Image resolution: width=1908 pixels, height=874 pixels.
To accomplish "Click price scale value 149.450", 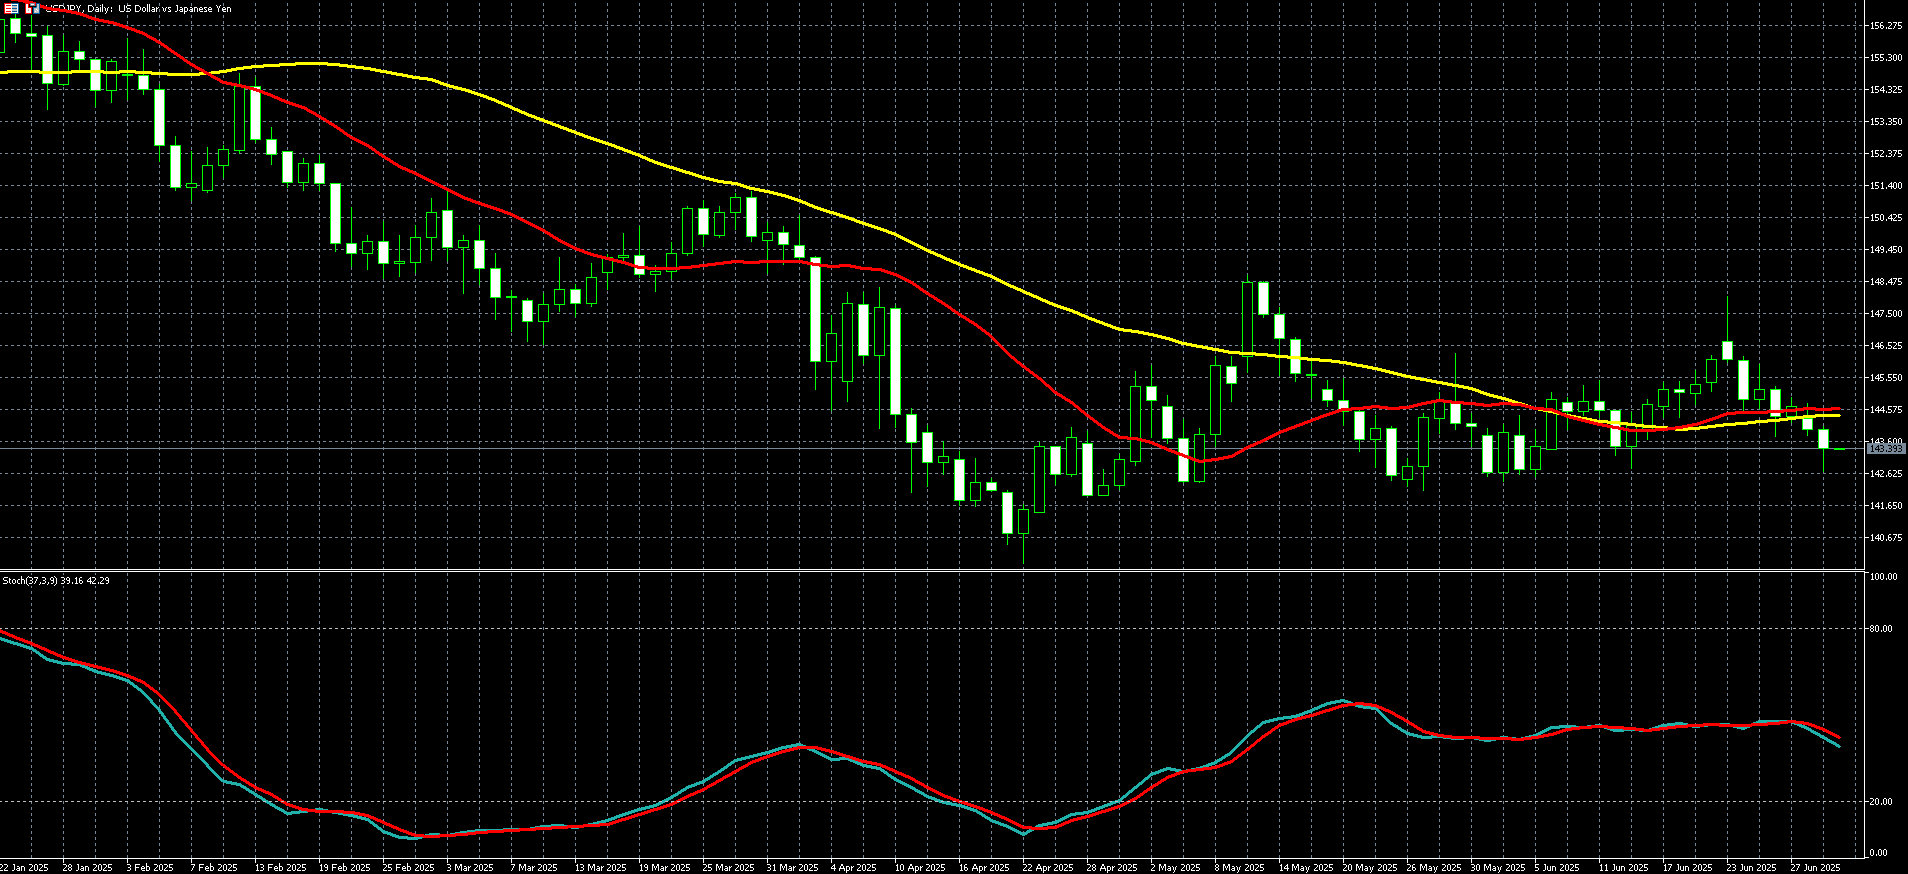I will 1885,250.
